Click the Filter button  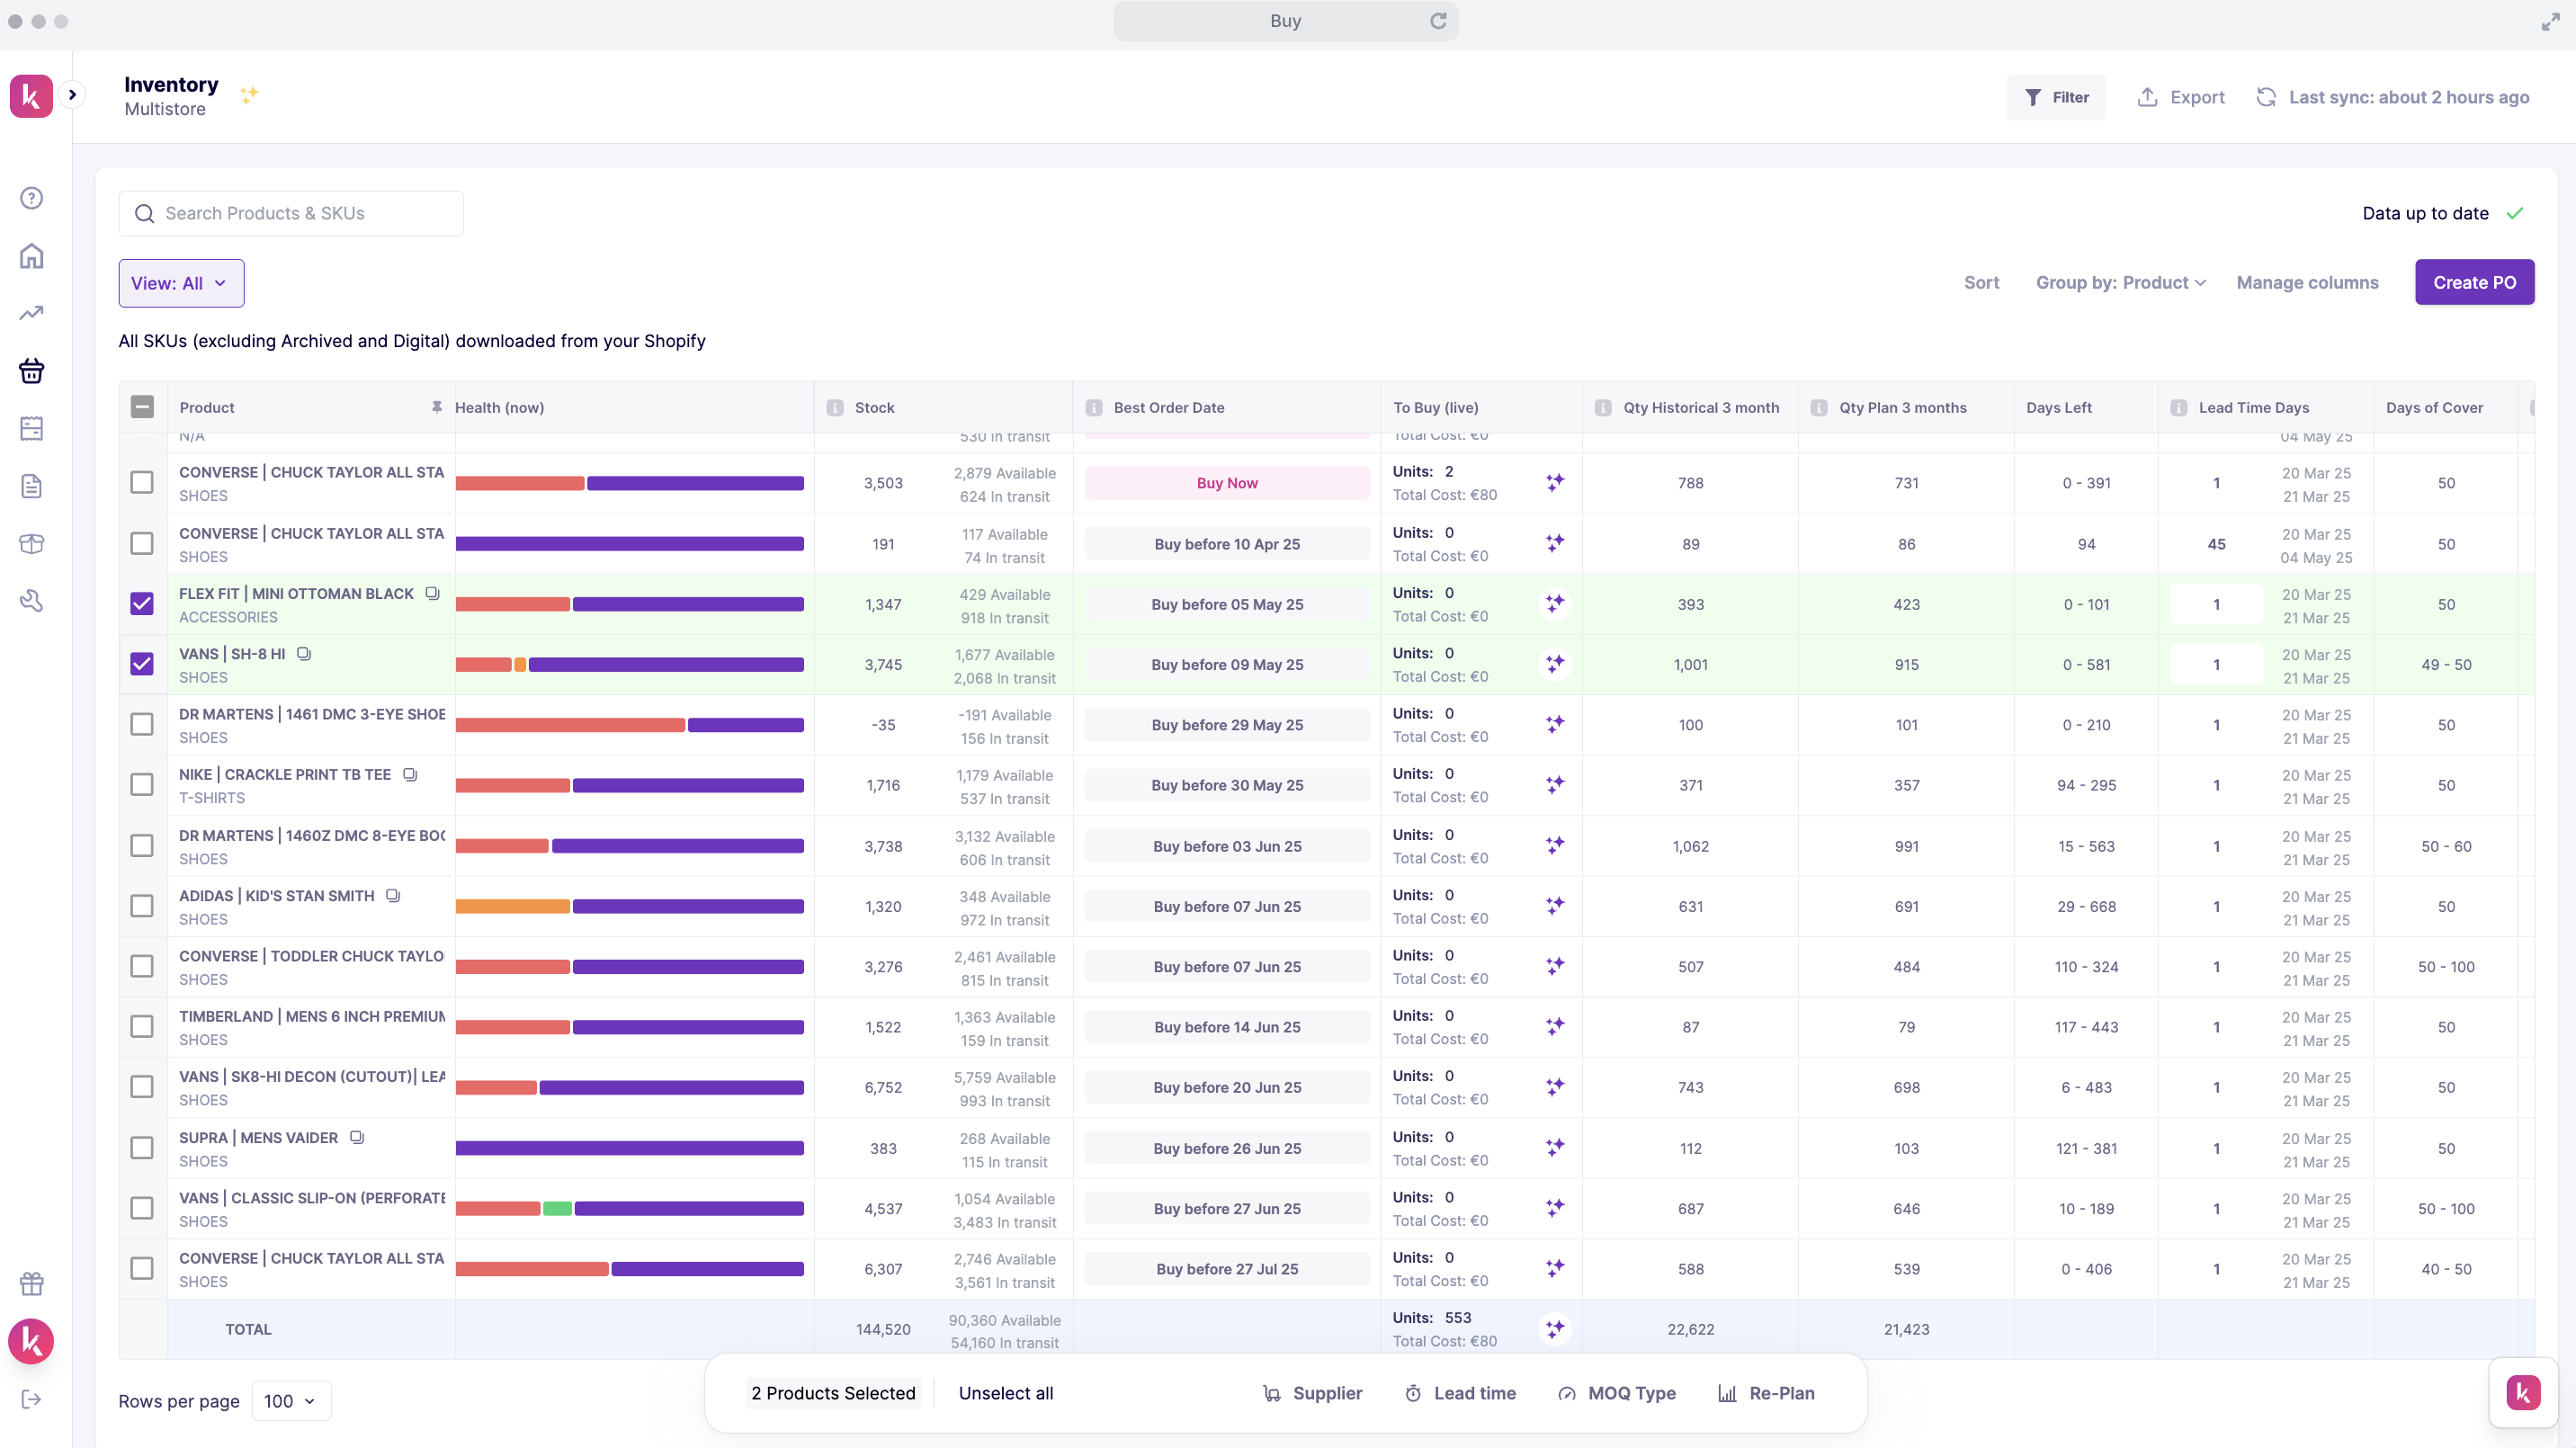click(x=2056, y=97)
